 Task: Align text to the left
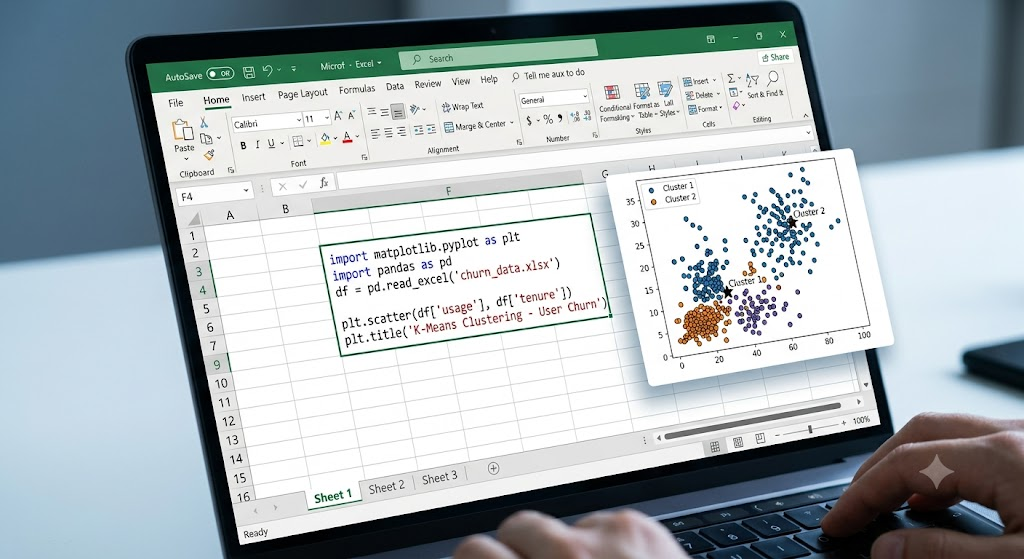375,133
